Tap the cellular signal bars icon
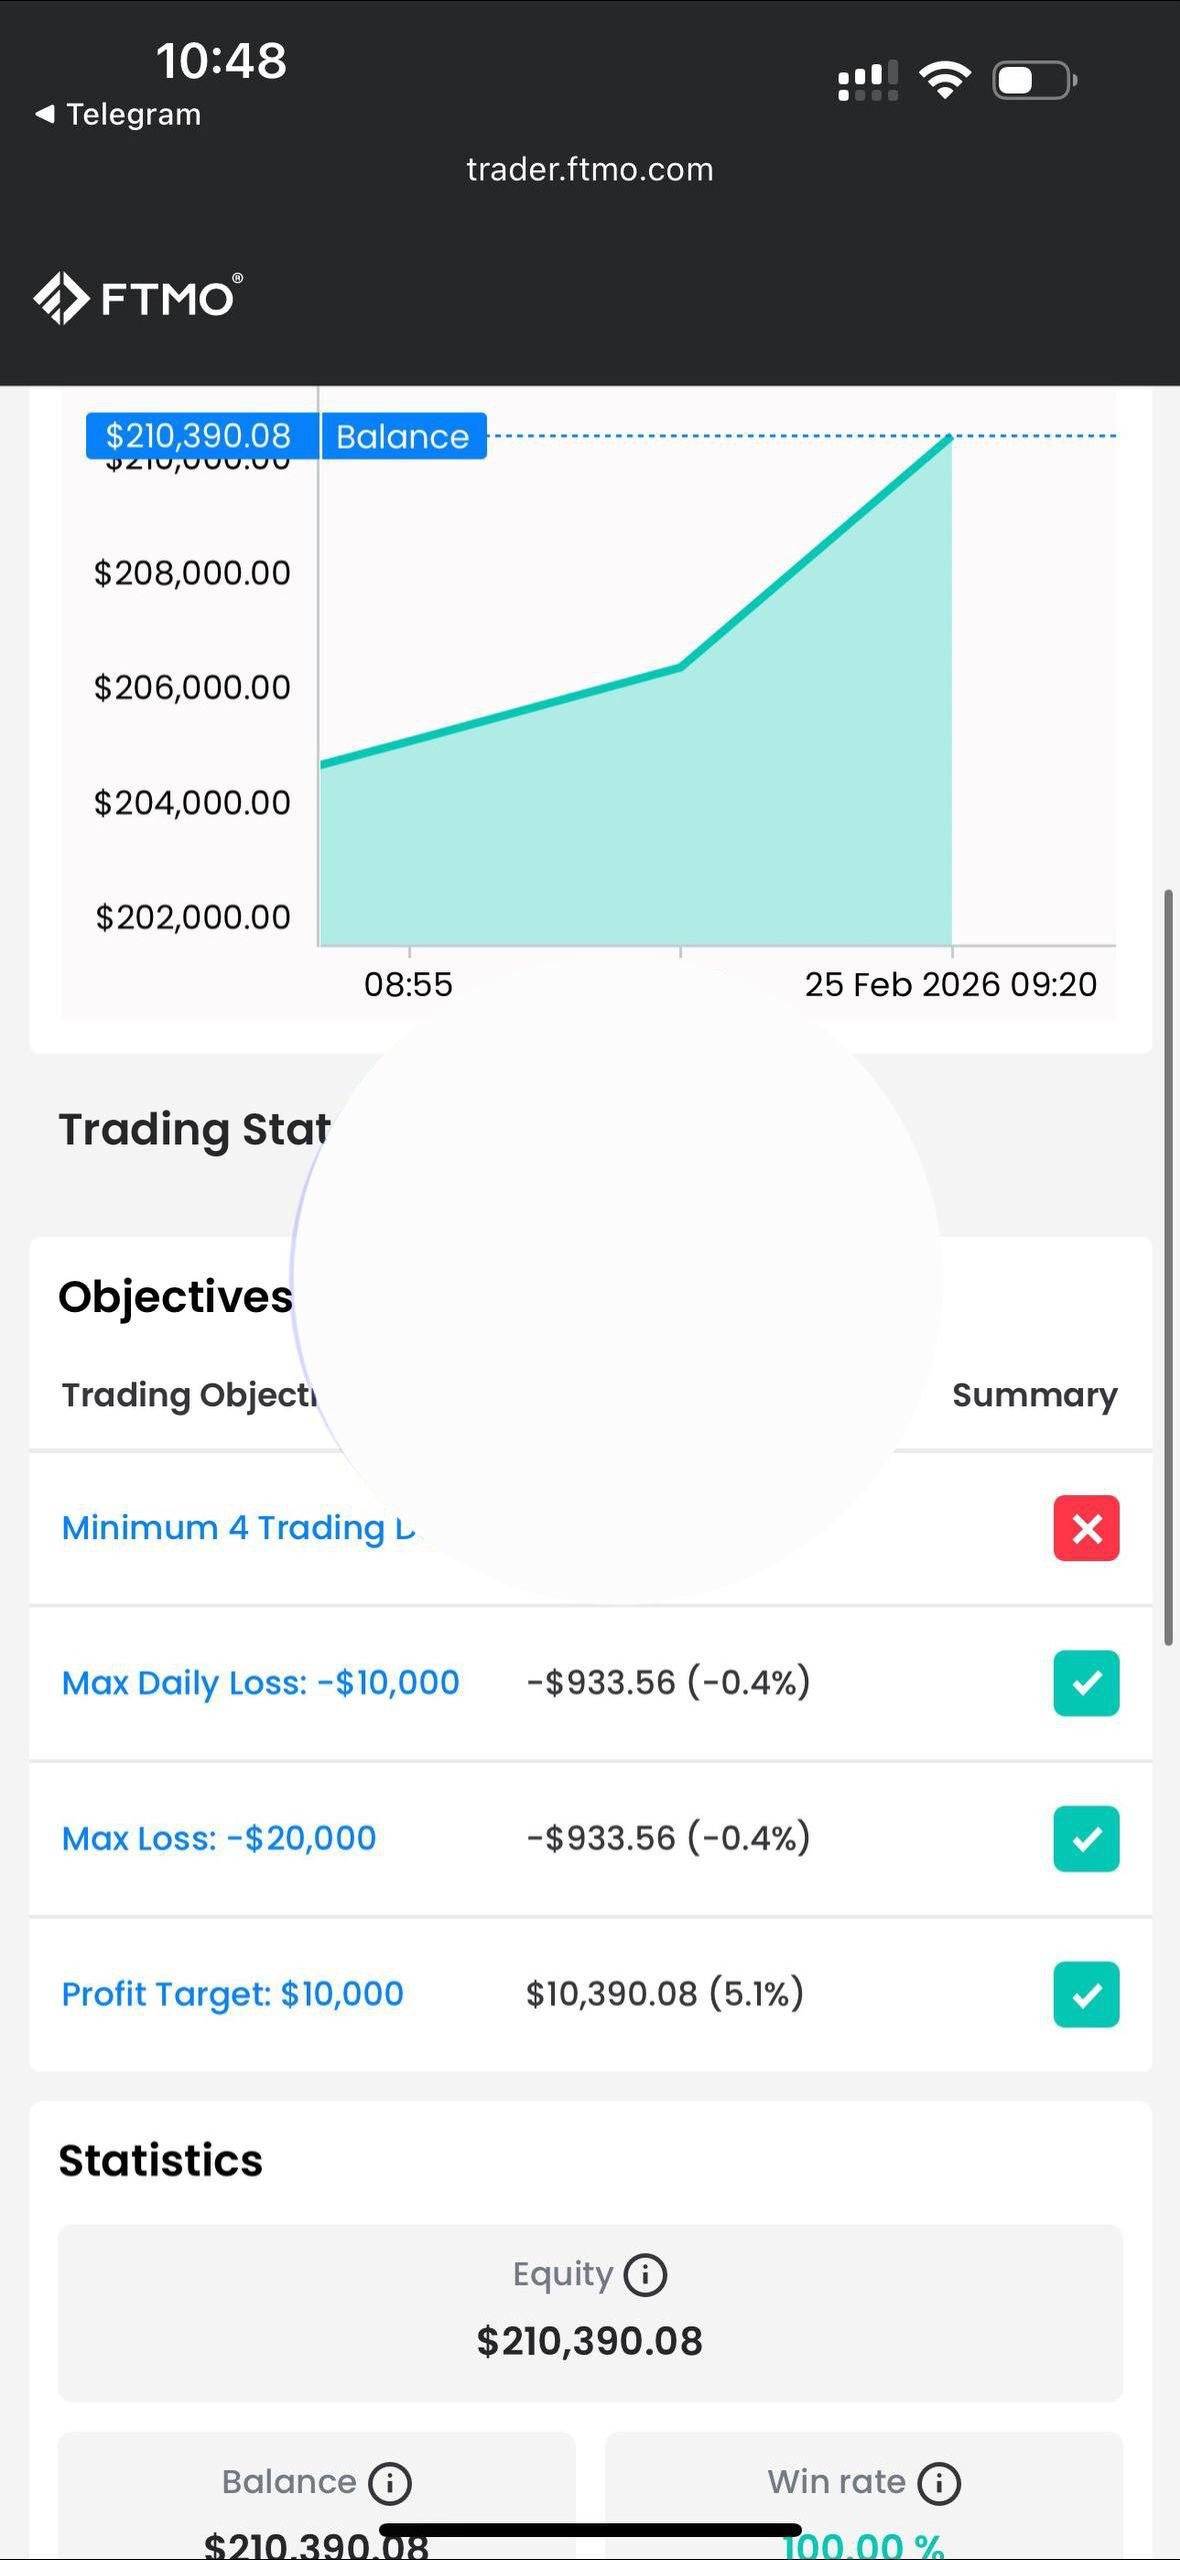 pos(867,81)
